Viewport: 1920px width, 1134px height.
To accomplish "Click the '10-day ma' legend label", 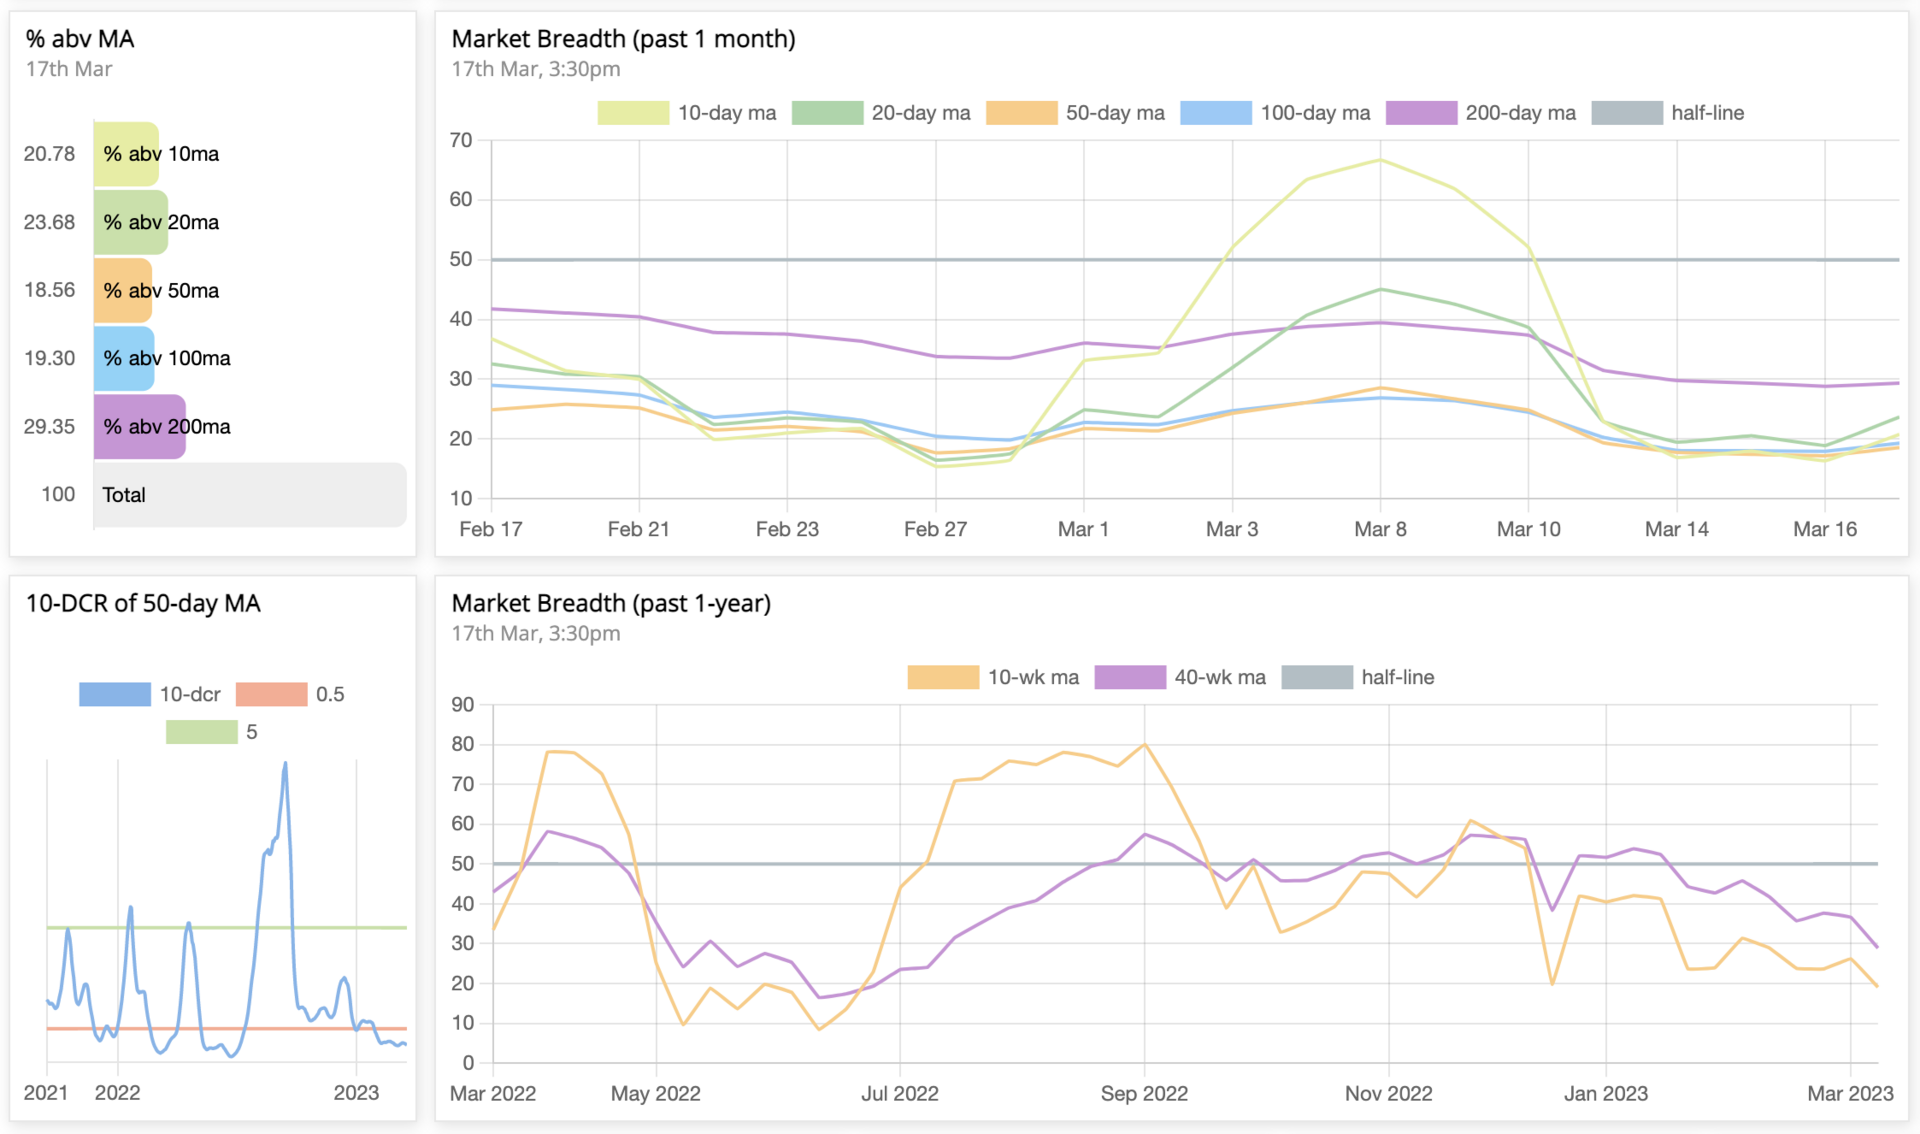I will coord(727,113).
